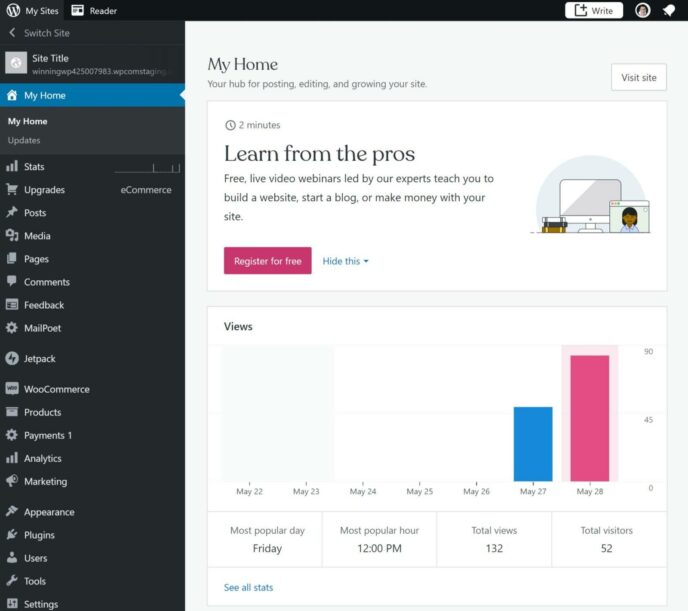688x611 pixels.
Task: Click the Media icon
Action: [x=12, y=236]
